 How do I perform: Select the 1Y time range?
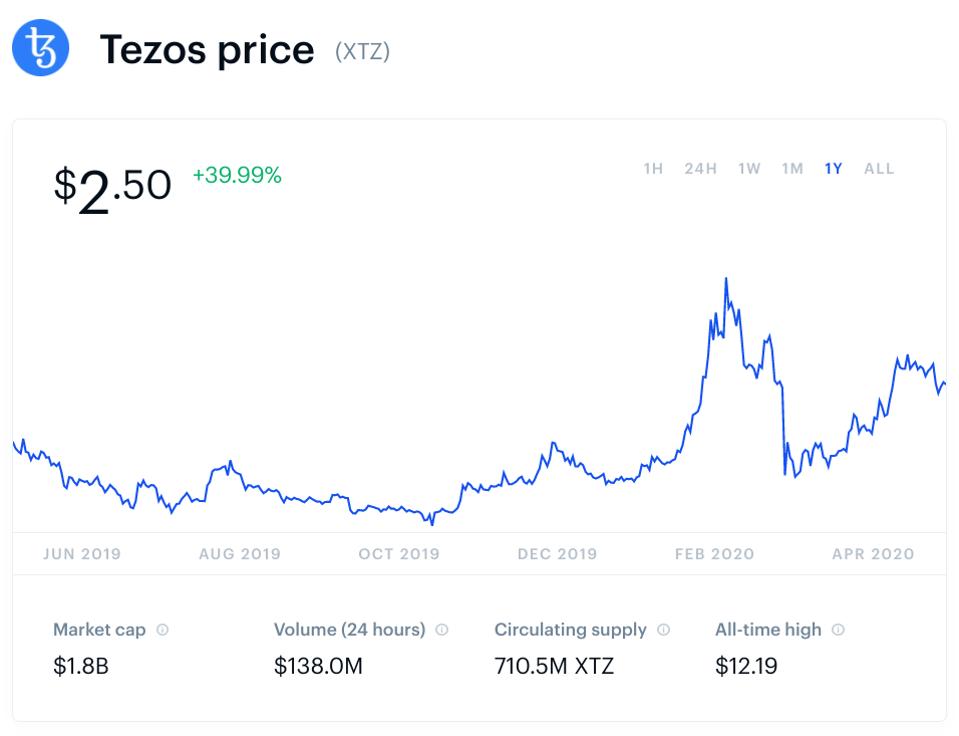click(x=833, y=169)
